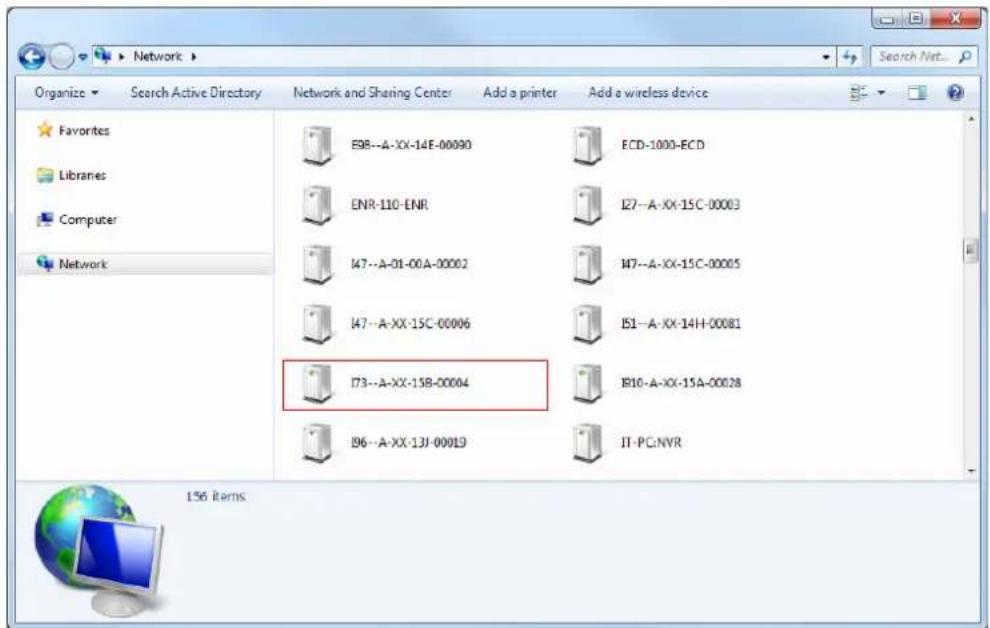This screenshot has height=628, width=990.
Task: Click the I47--A-XX-15C-00006 name label
Action: [410, 324]
